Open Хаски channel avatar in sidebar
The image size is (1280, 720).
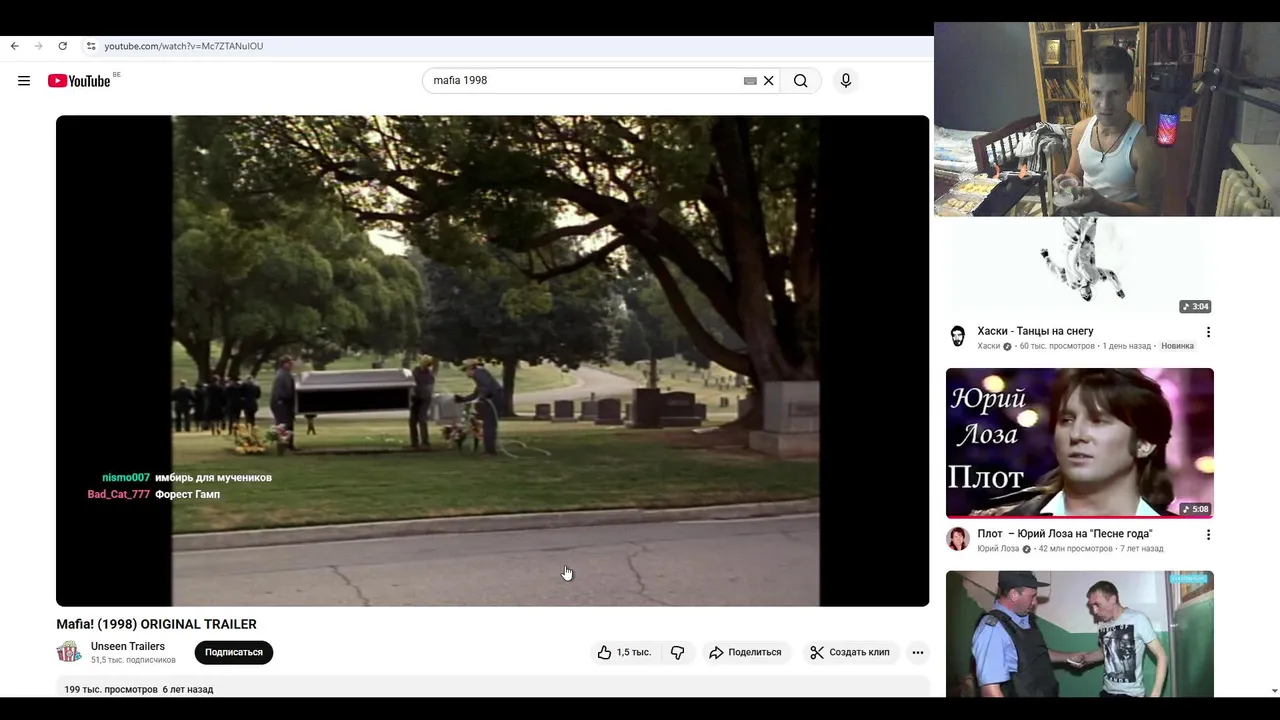coord(958,336)
